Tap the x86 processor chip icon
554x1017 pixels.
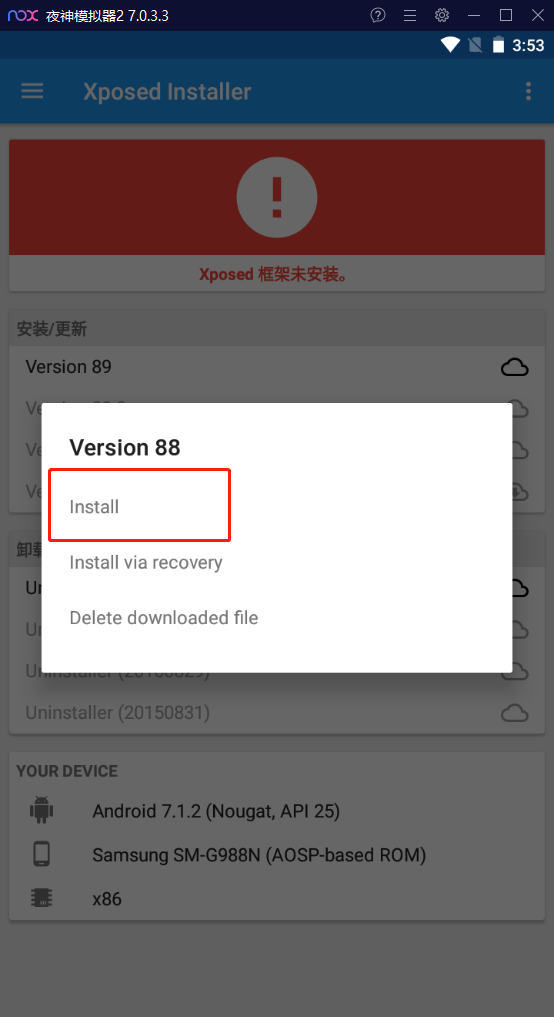pos(41,898)
